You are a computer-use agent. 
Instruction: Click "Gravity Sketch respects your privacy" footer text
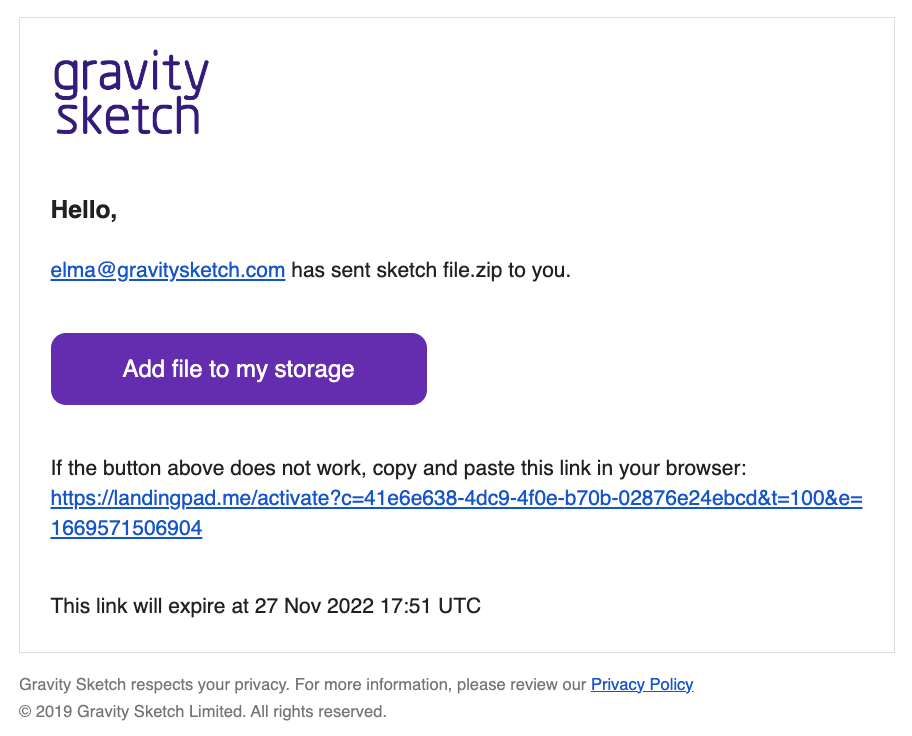[154, 684]
